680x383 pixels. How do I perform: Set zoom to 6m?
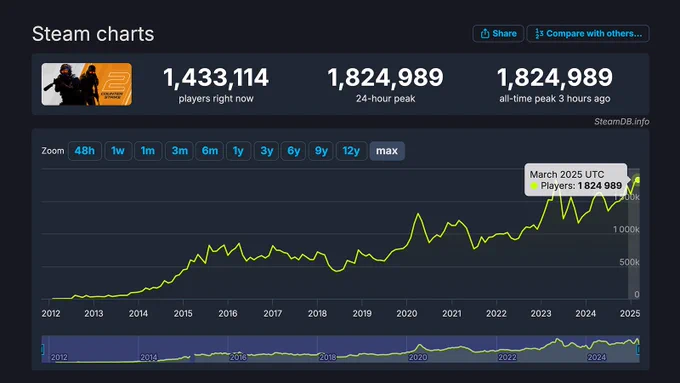point(210,151)
